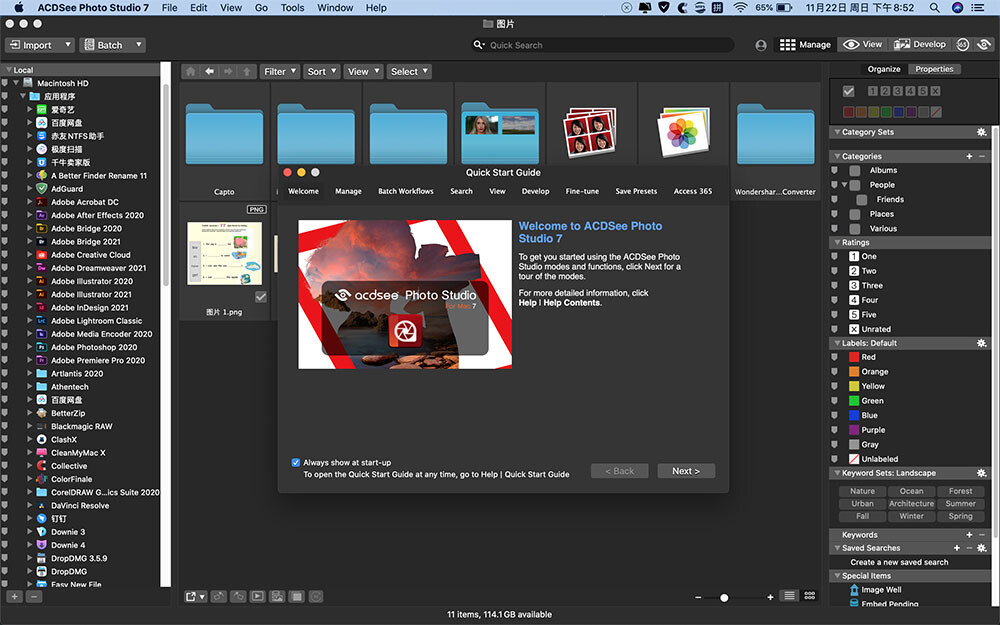Switch to Develop mode

click(920, 45)
